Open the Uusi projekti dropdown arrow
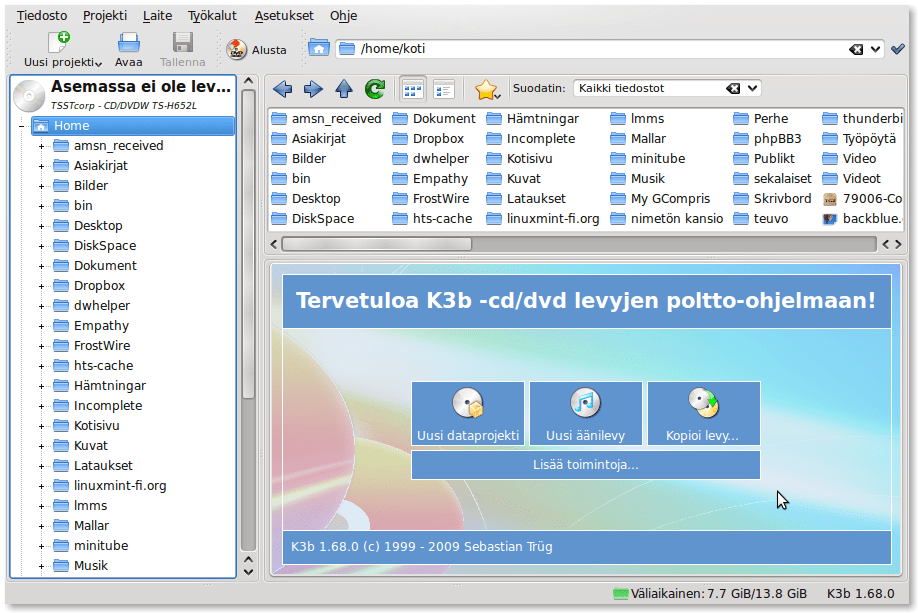Image resolution: width=918 pixels, height=613 pixels. click(98, 63)
